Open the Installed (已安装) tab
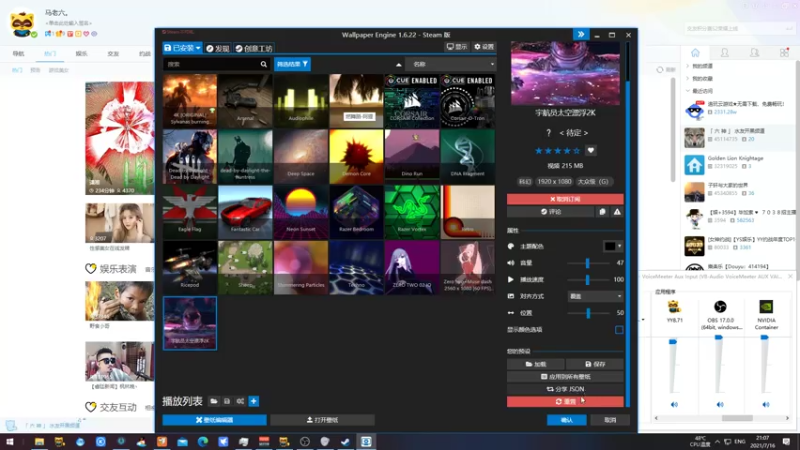The image size is (800, 450). coord(182,48)
